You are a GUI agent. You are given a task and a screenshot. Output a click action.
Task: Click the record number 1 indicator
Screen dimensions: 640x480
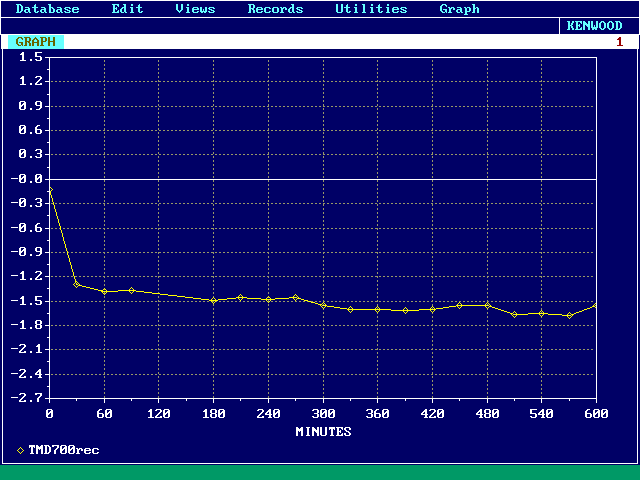click(x=619, y=42)
